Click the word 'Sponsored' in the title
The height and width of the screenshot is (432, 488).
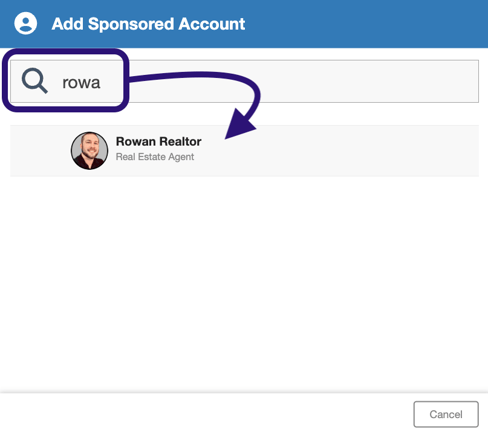(x=131, y=24)
